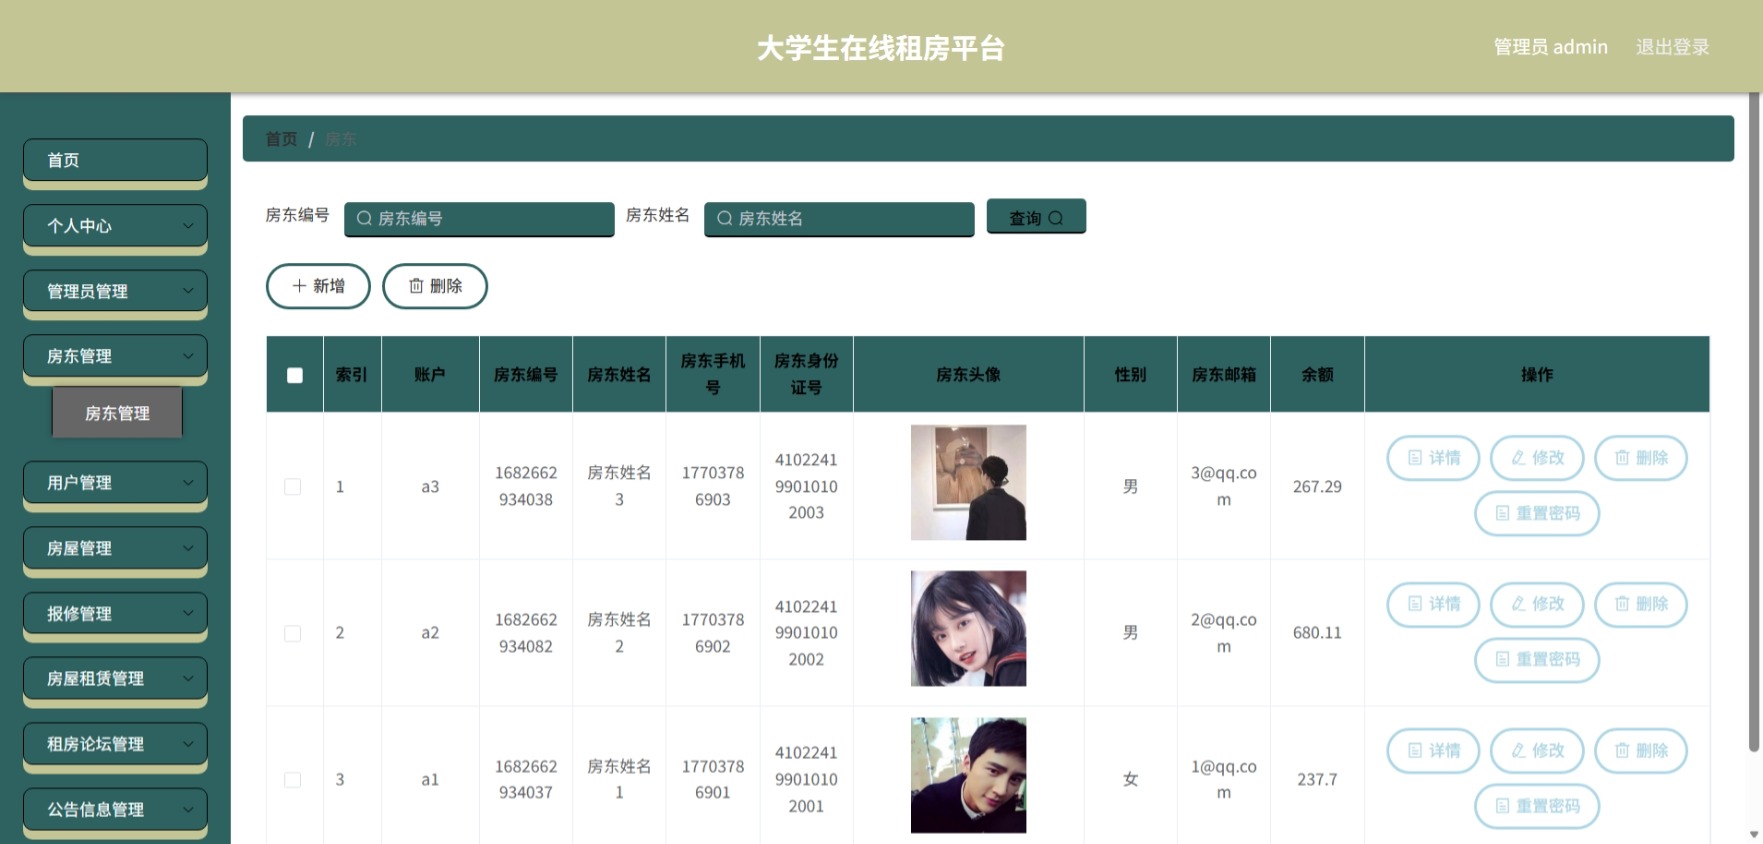Screen dimensions: 1763x844
Task: Open 详情 for account a2
Action: click(1433, 604)
